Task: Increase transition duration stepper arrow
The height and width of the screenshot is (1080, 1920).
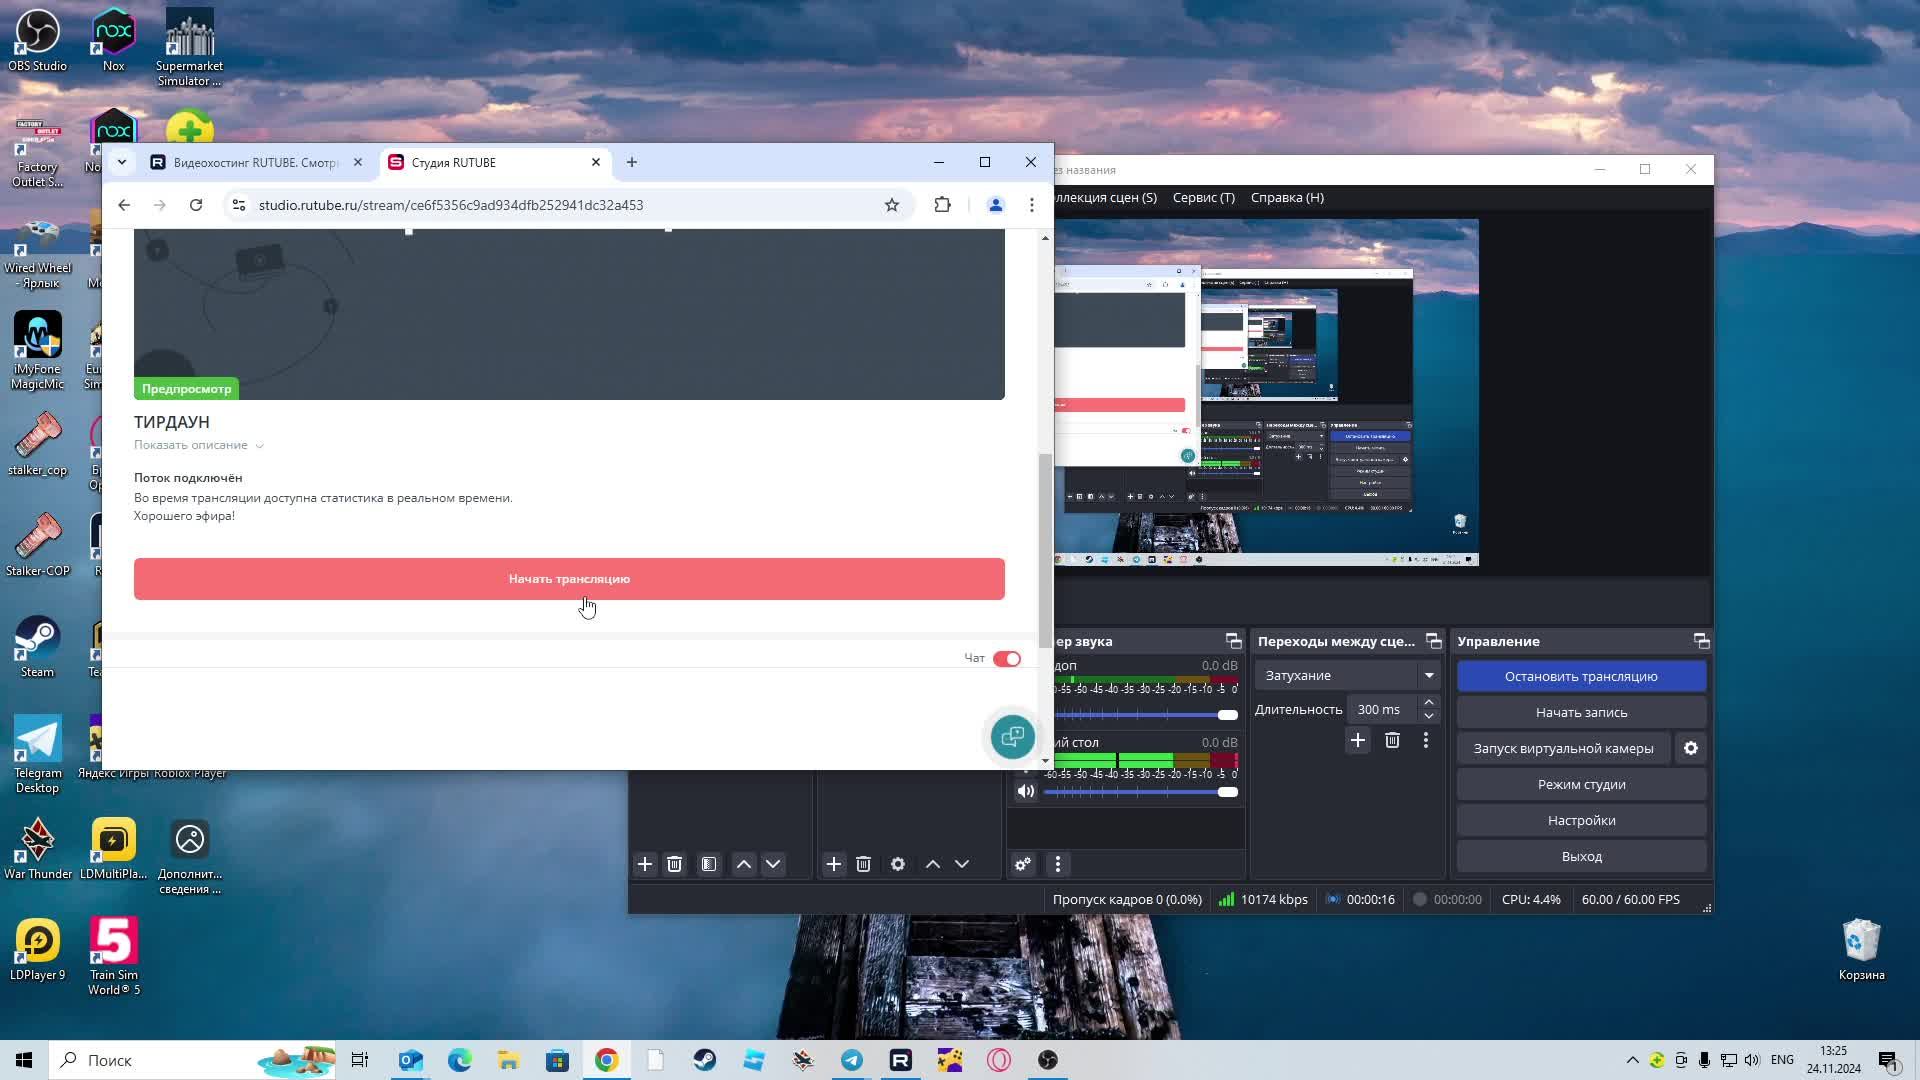Action: point(1429,703)
